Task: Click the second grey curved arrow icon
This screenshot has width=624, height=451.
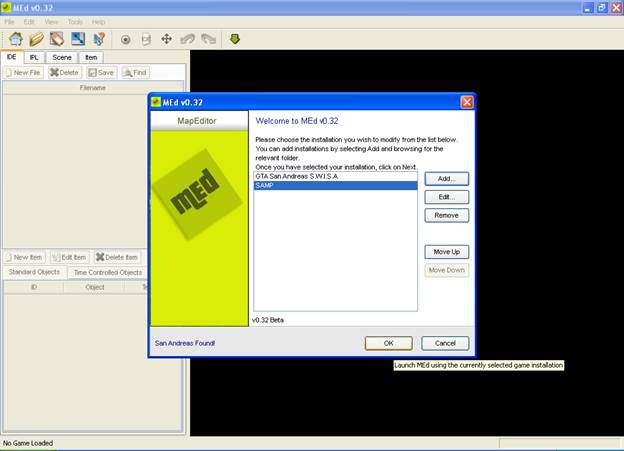Action: (x=209, y=39)
